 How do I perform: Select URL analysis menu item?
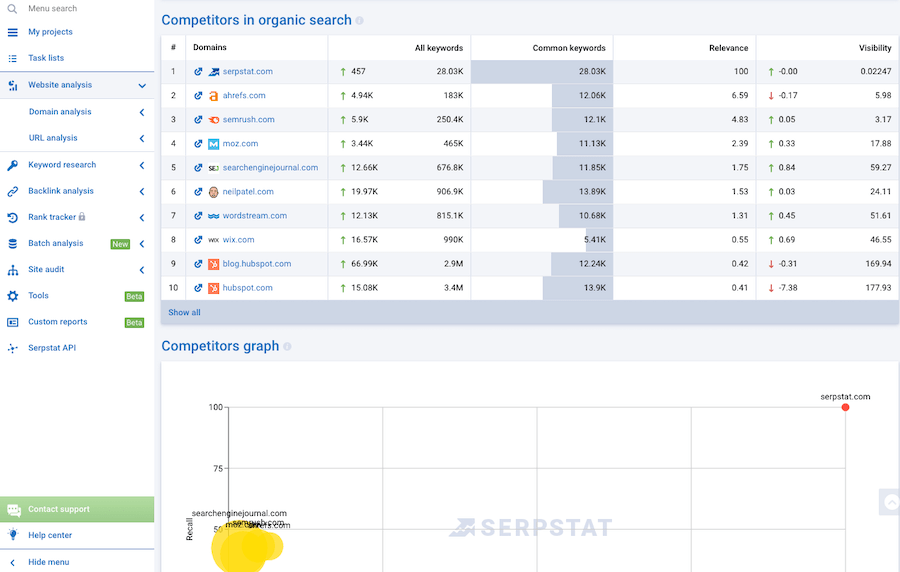tap(53, 138)
